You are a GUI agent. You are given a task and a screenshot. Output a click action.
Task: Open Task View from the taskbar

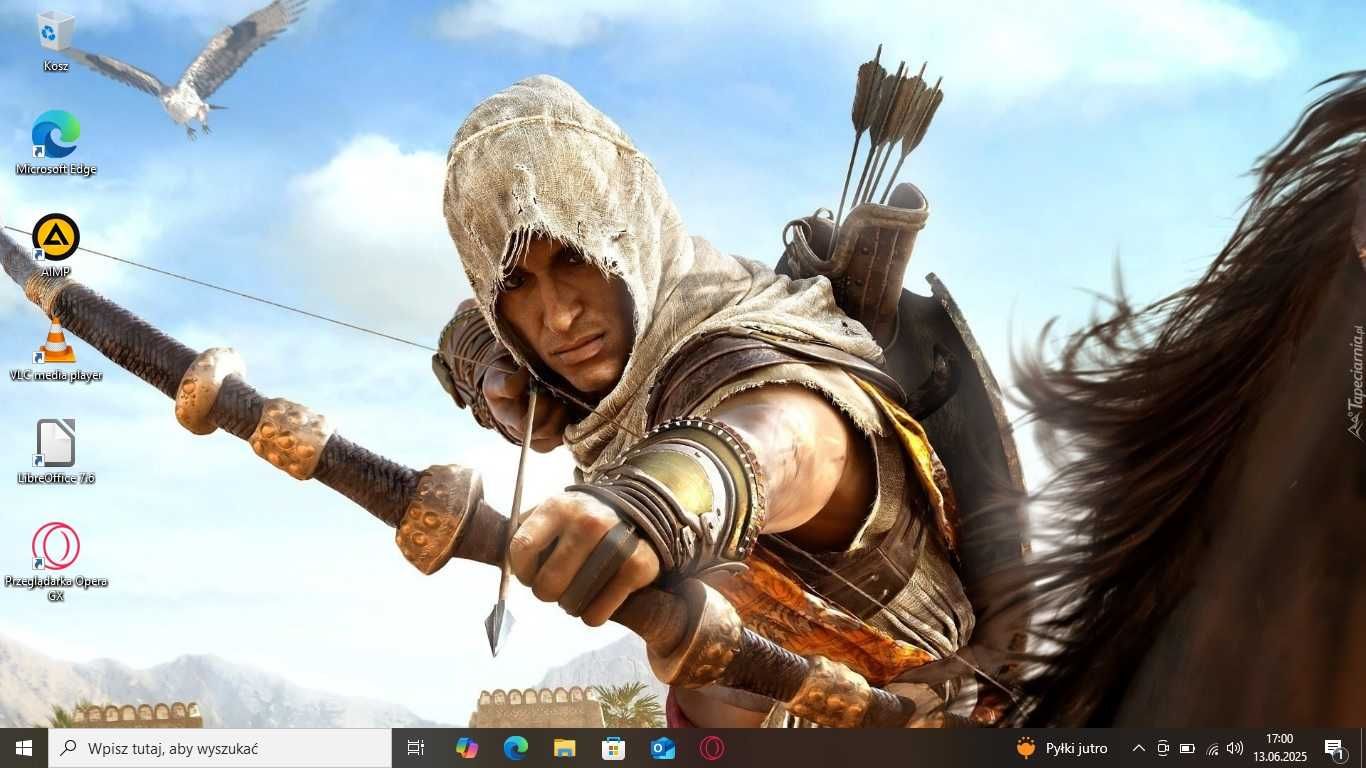tap(416, 748)
